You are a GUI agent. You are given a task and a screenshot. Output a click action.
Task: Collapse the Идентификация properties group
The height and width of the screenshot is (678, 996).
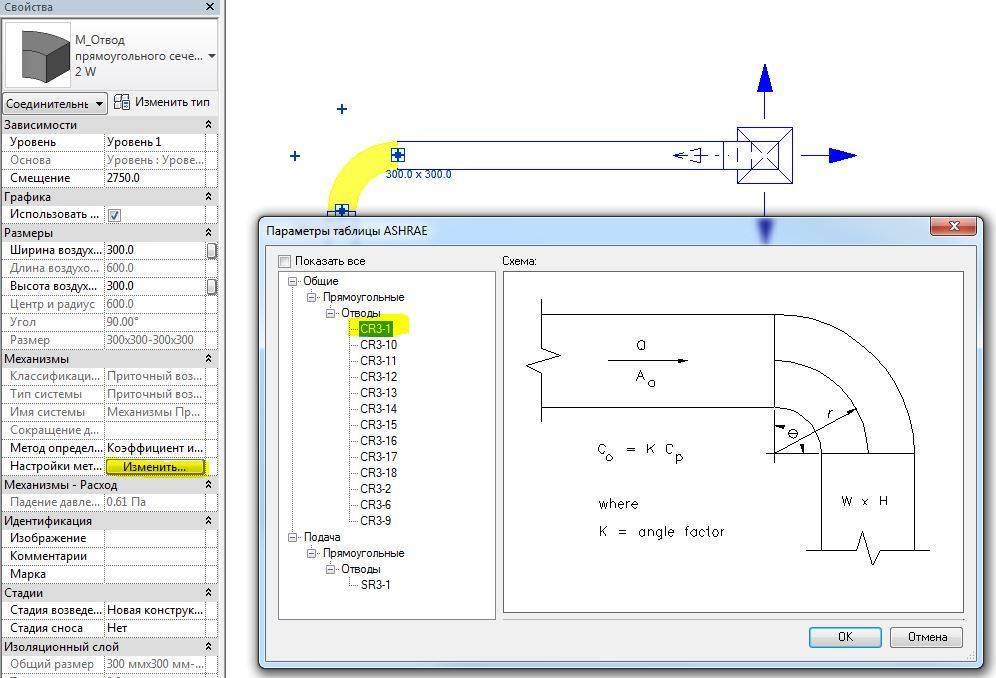click(x=208, y=520)
